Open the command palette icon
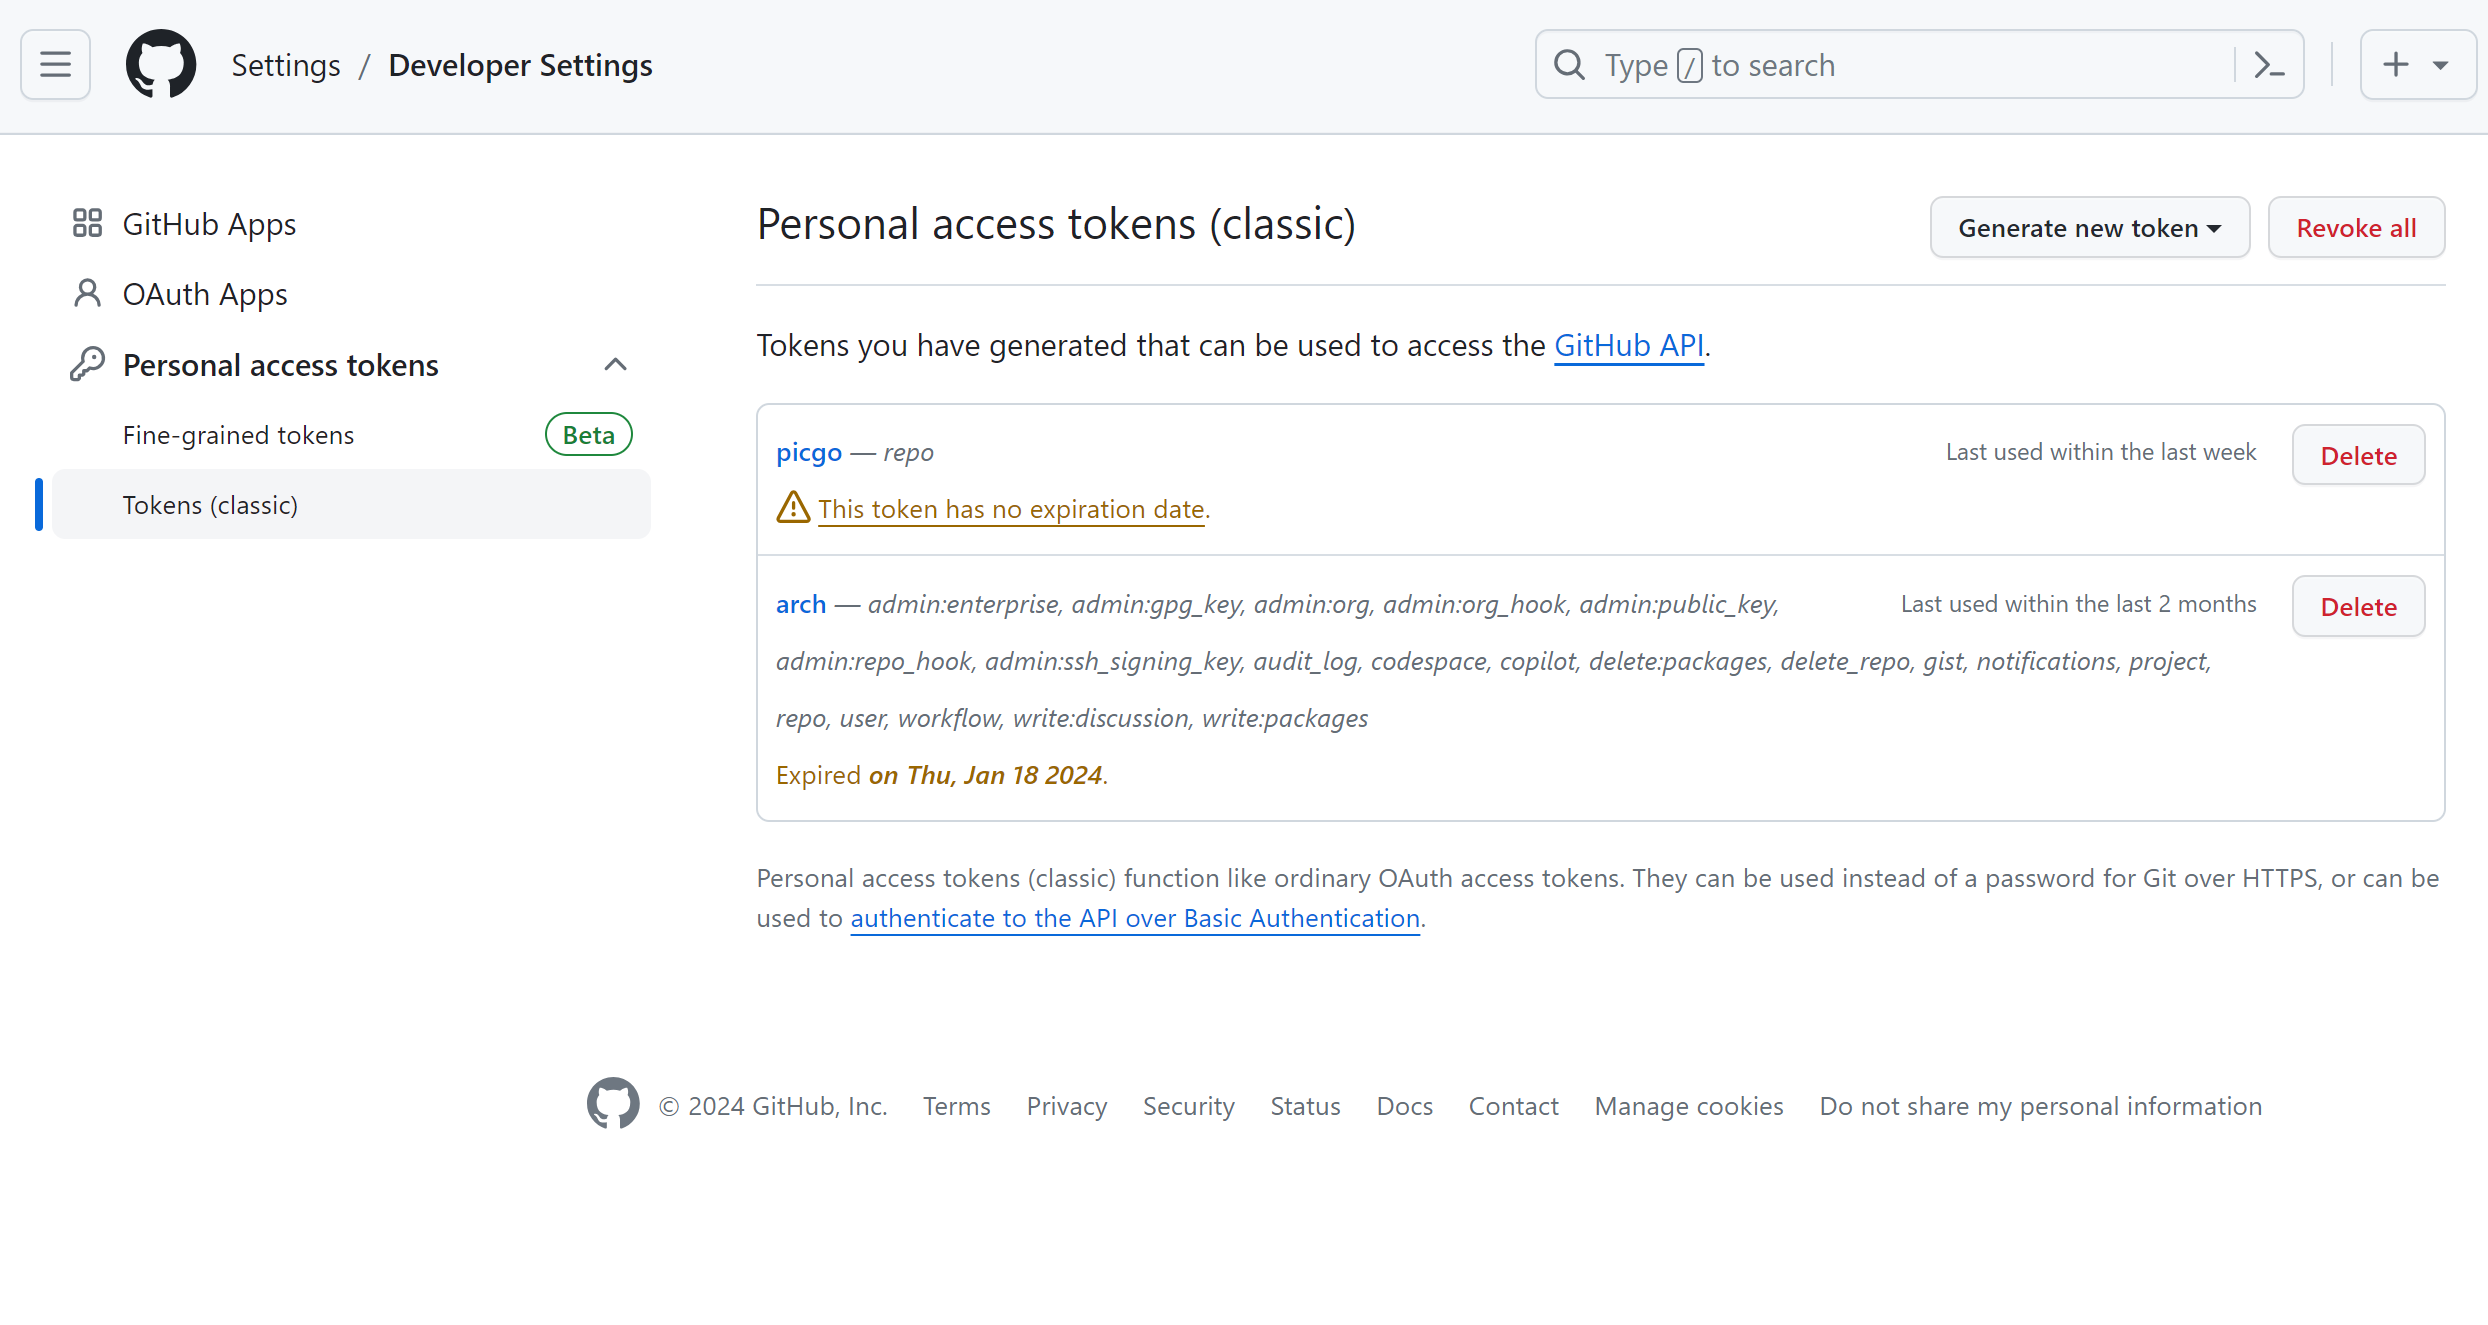2488x1325 pixels. coord(2269,65)
